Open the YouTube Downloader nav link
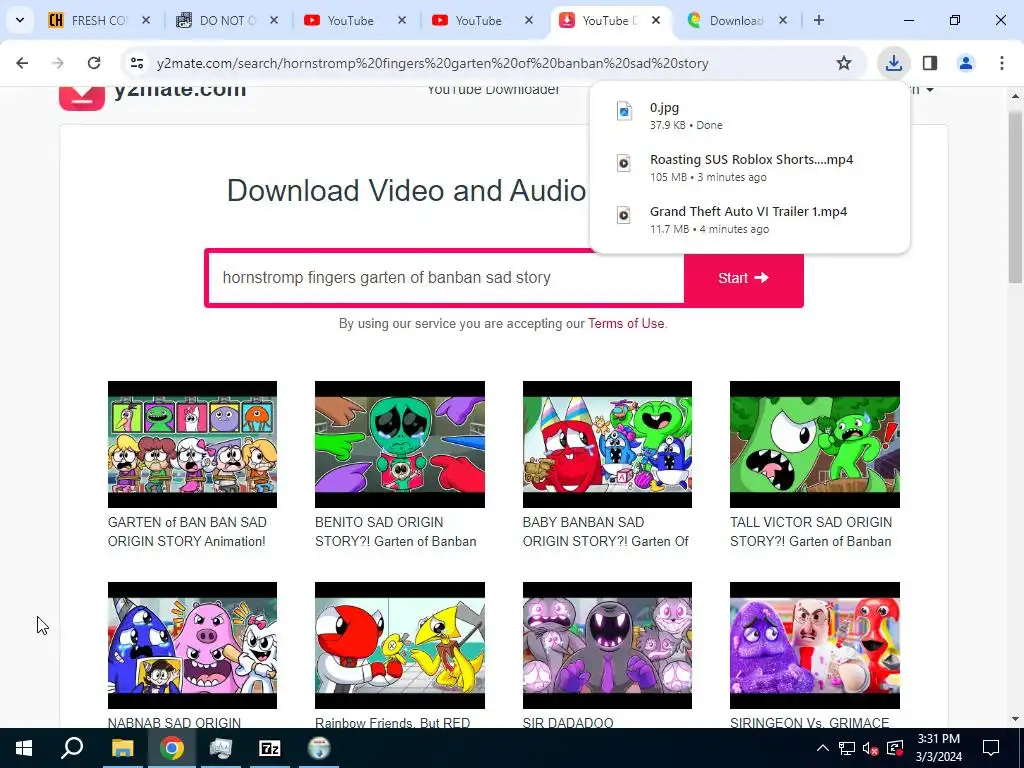Screen dimensions: 1024x768 (493, 91)
